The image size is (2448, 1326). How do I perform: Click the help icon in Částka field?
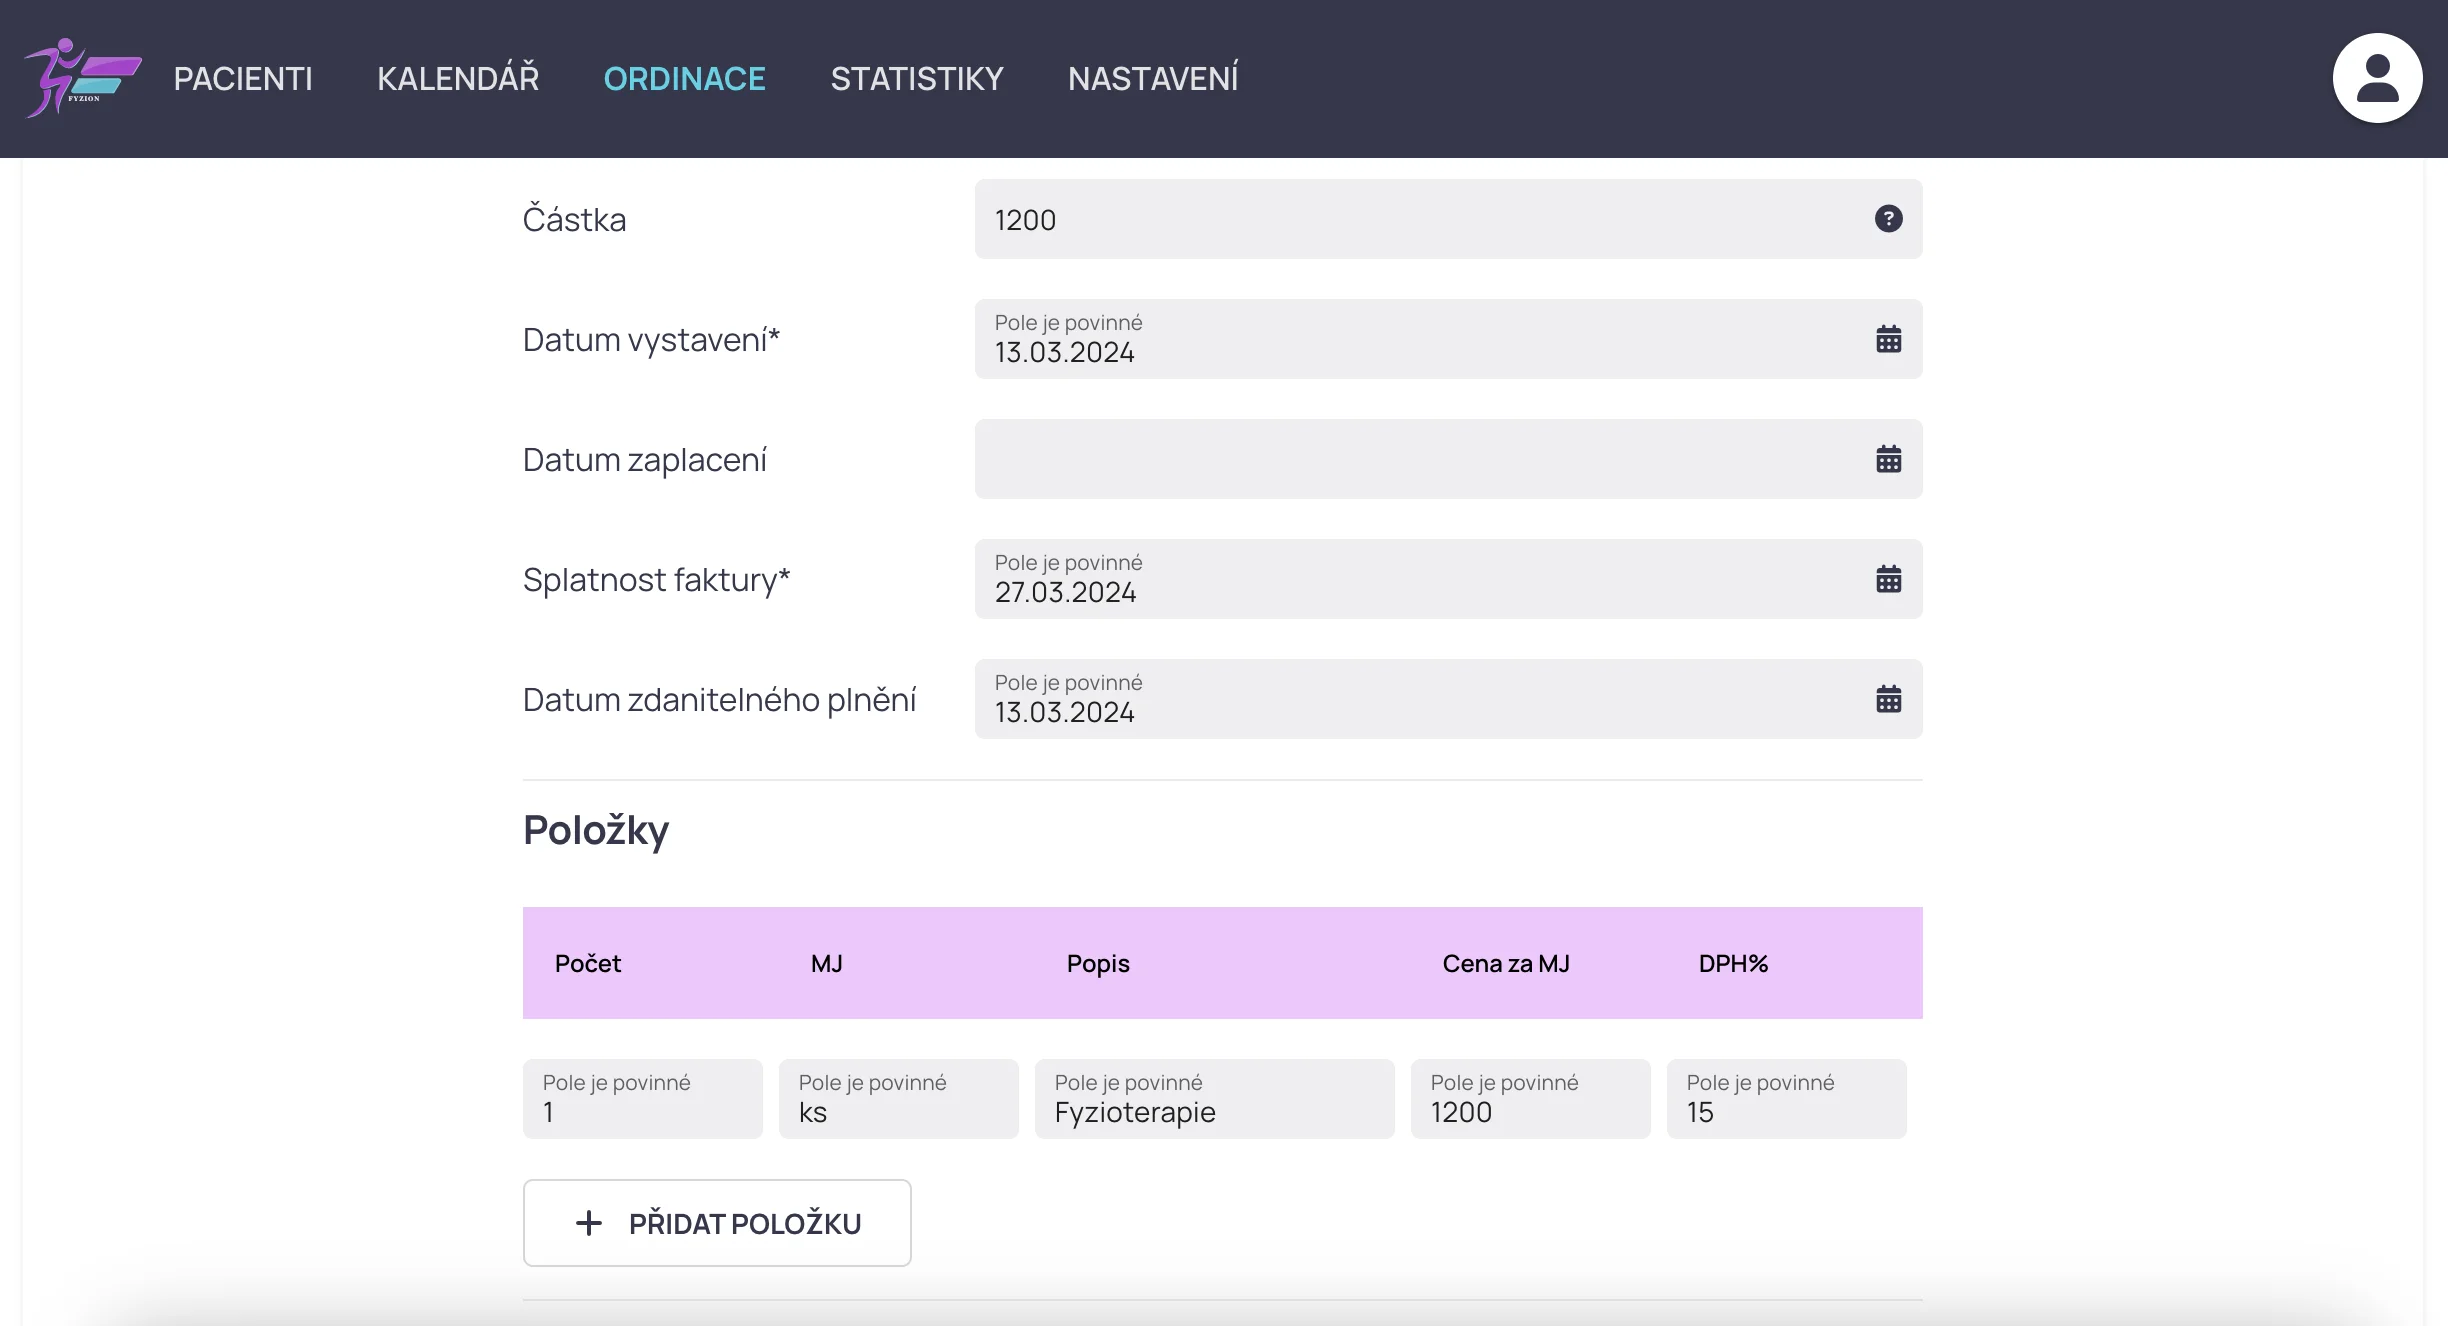coord(1888,219)
